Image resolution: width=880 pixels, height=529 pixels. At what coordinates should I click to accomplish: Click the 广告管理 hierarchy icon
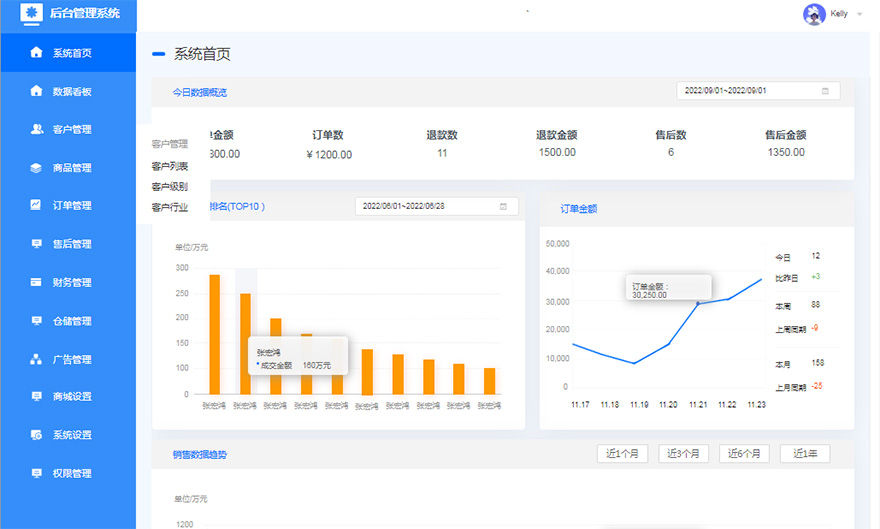[x=37, y=359]
